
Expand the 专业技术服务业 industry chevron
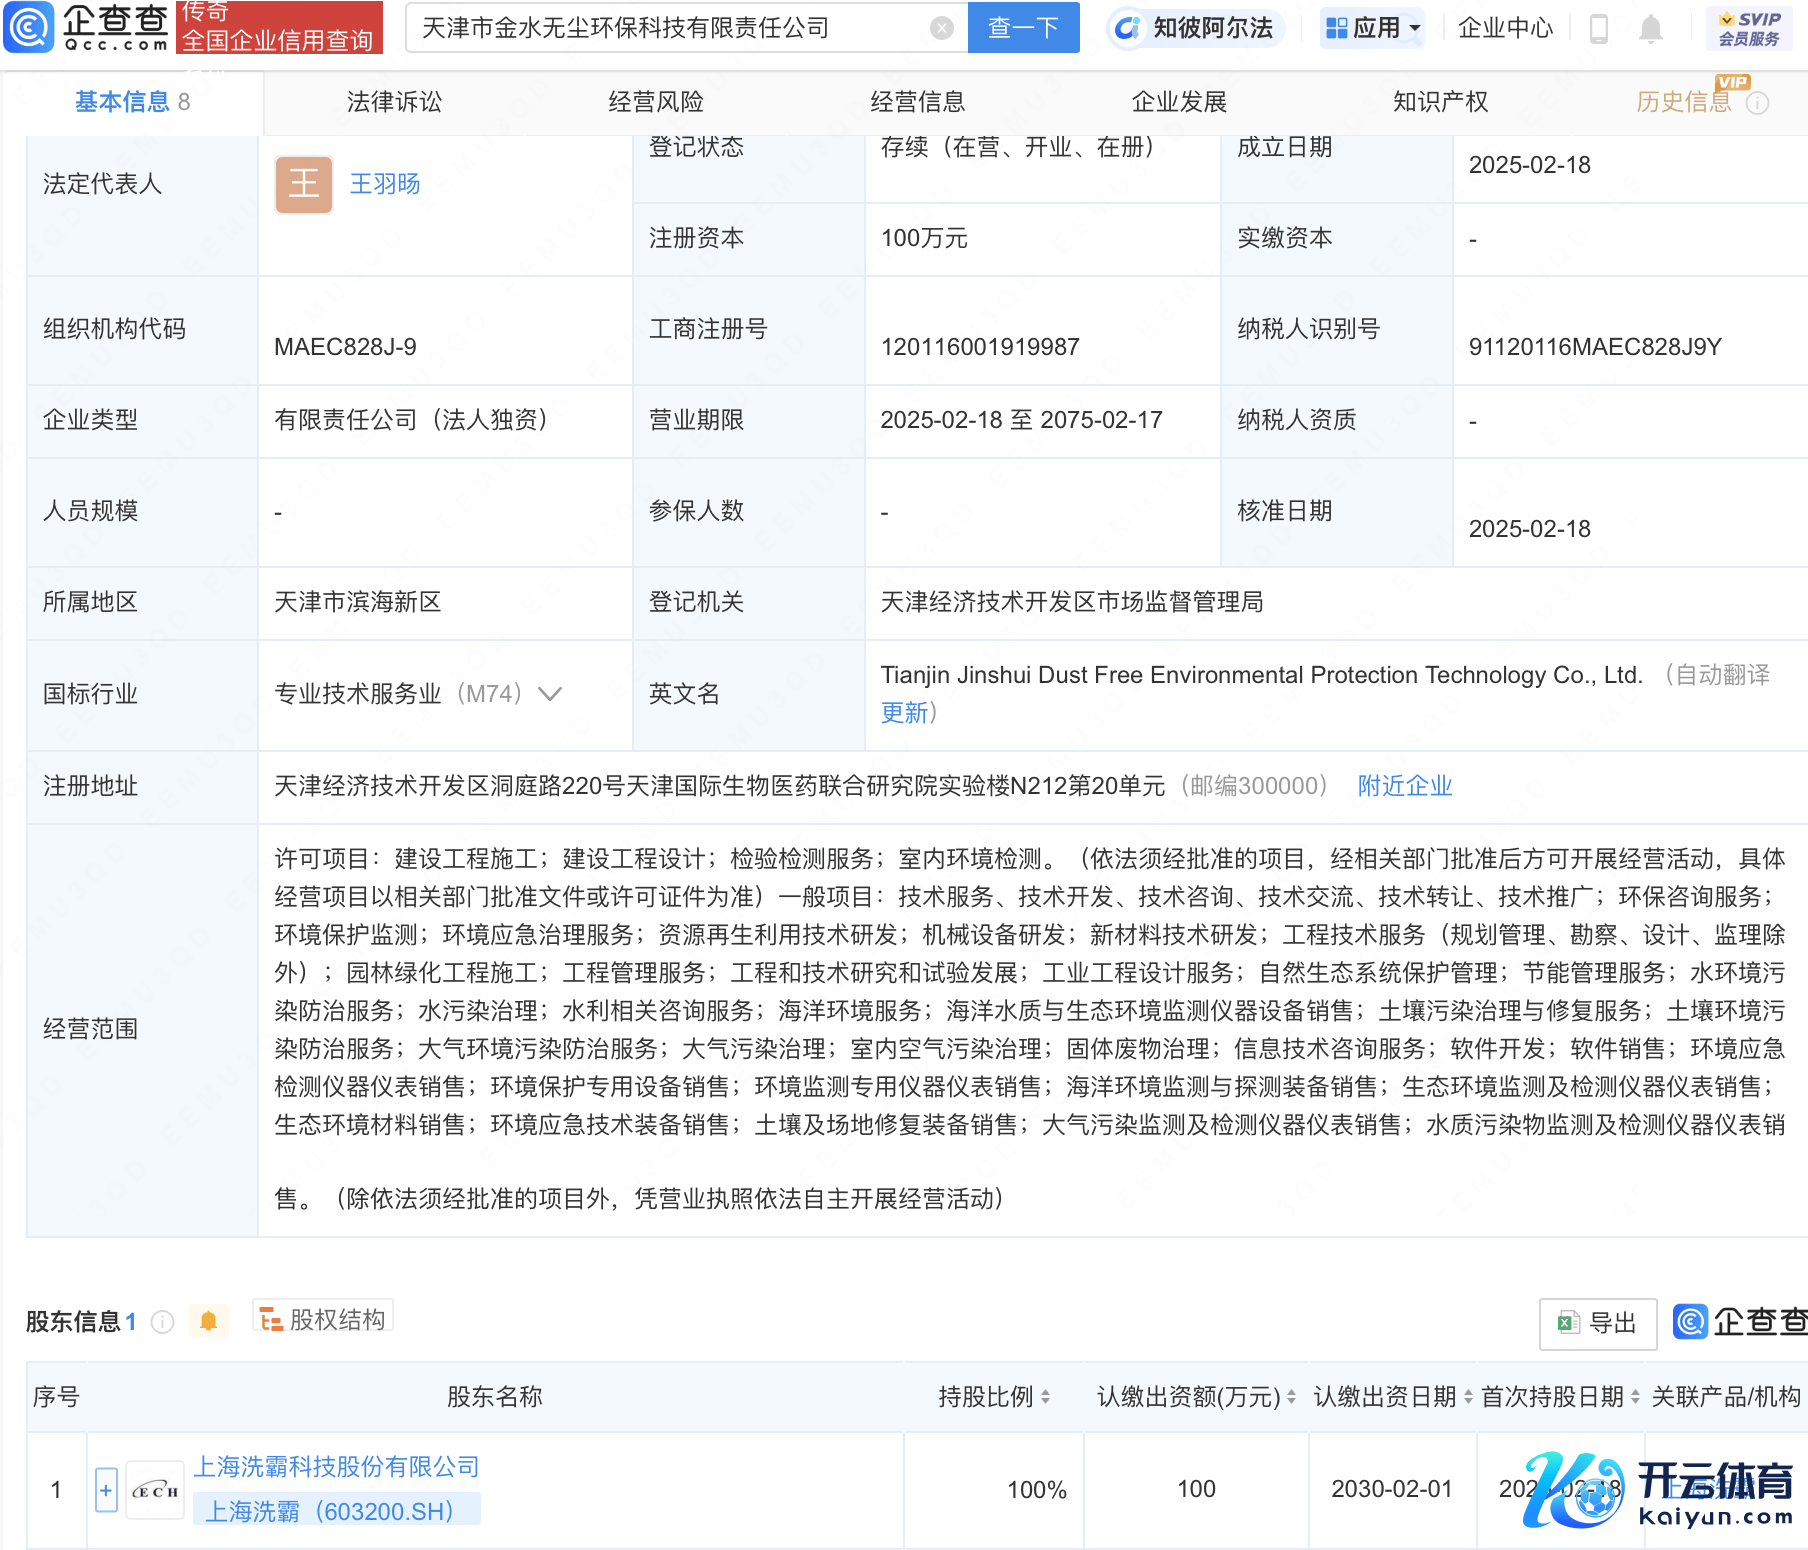pos(550,694)
